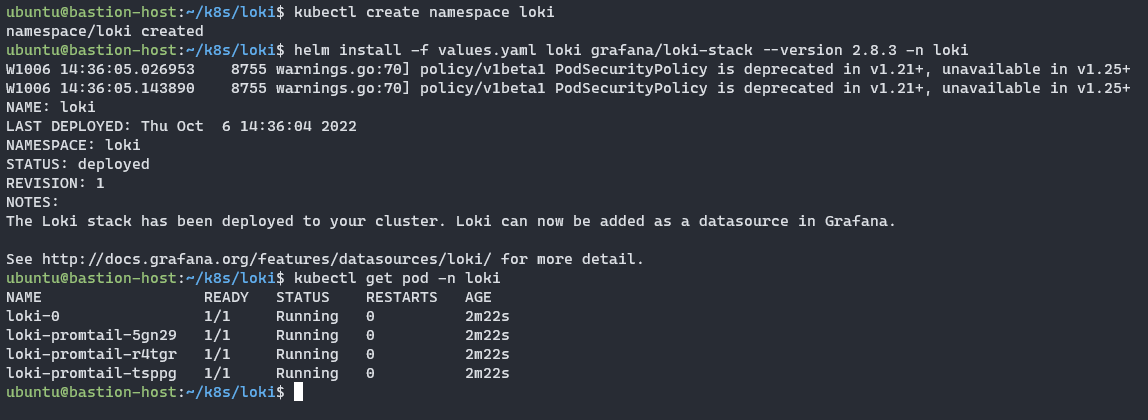The image size is (1148, 420).
Task: Click the RESTARTS column header
Action: (401, 297)
